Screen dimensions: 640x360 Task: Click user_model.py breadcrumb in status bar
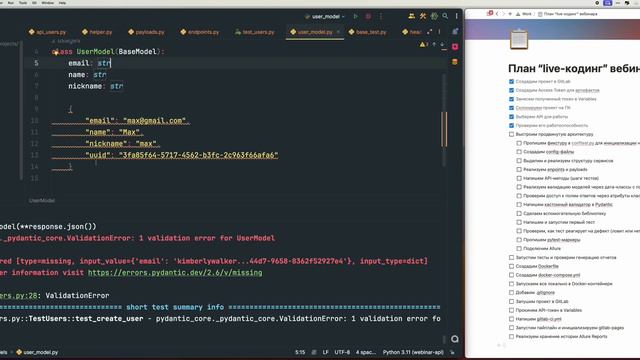37,352
